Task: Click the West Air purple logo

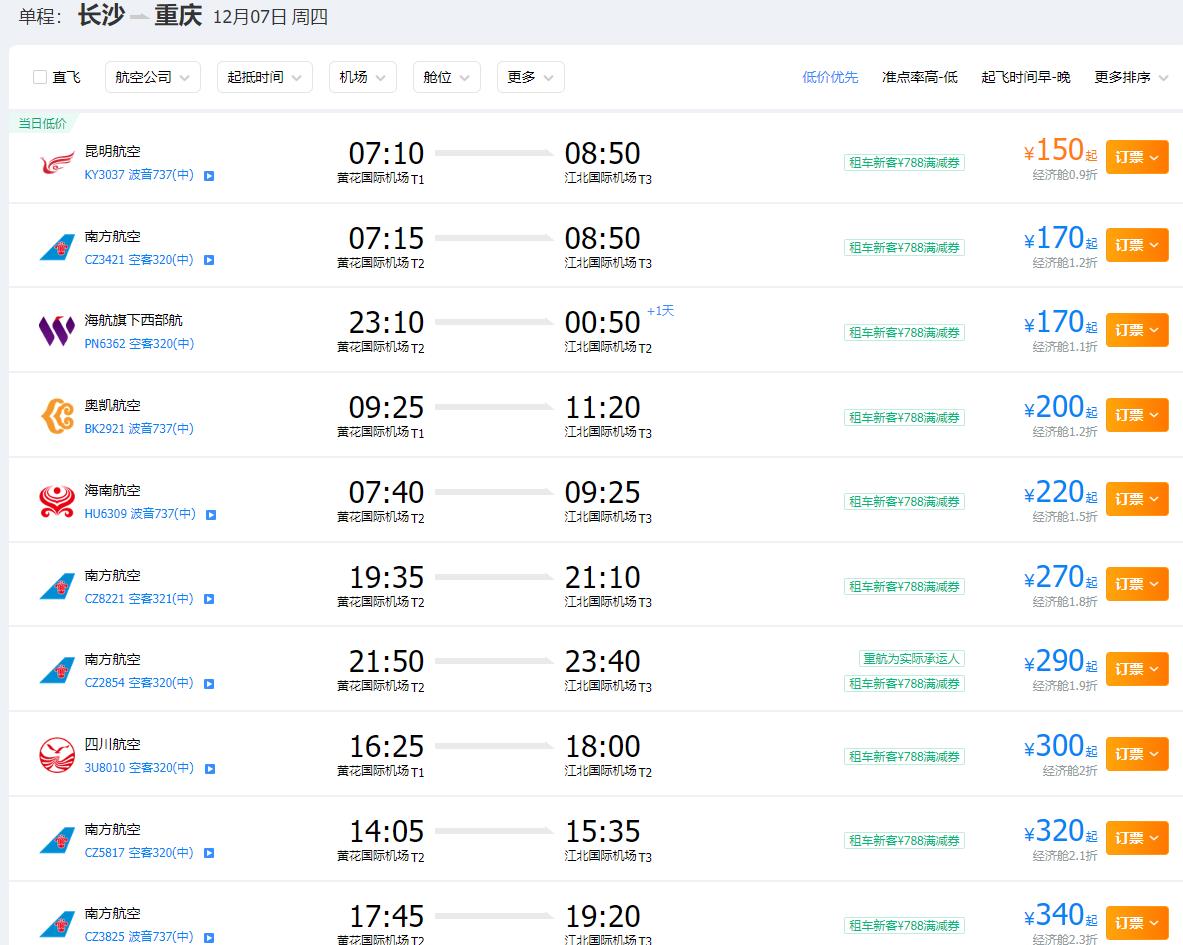Action: click(57, 331)
